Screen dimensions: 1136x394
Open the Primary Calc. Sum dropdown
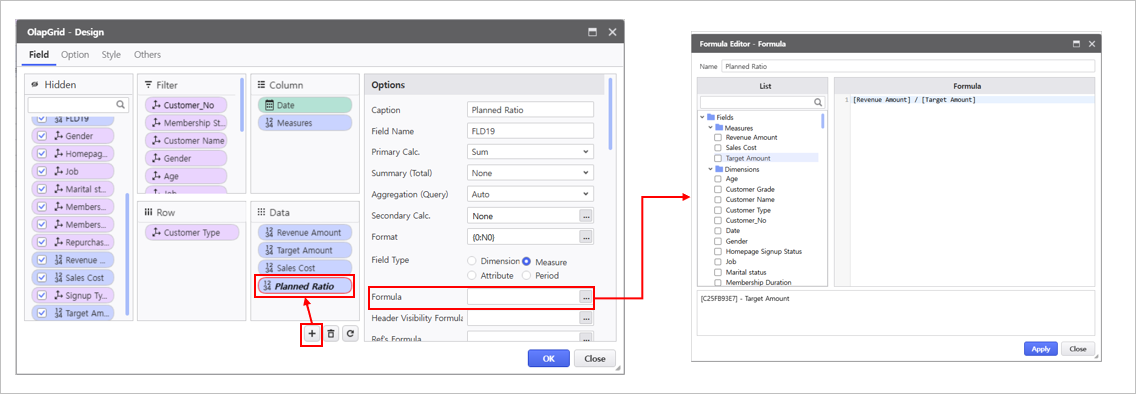coord(530,152)
